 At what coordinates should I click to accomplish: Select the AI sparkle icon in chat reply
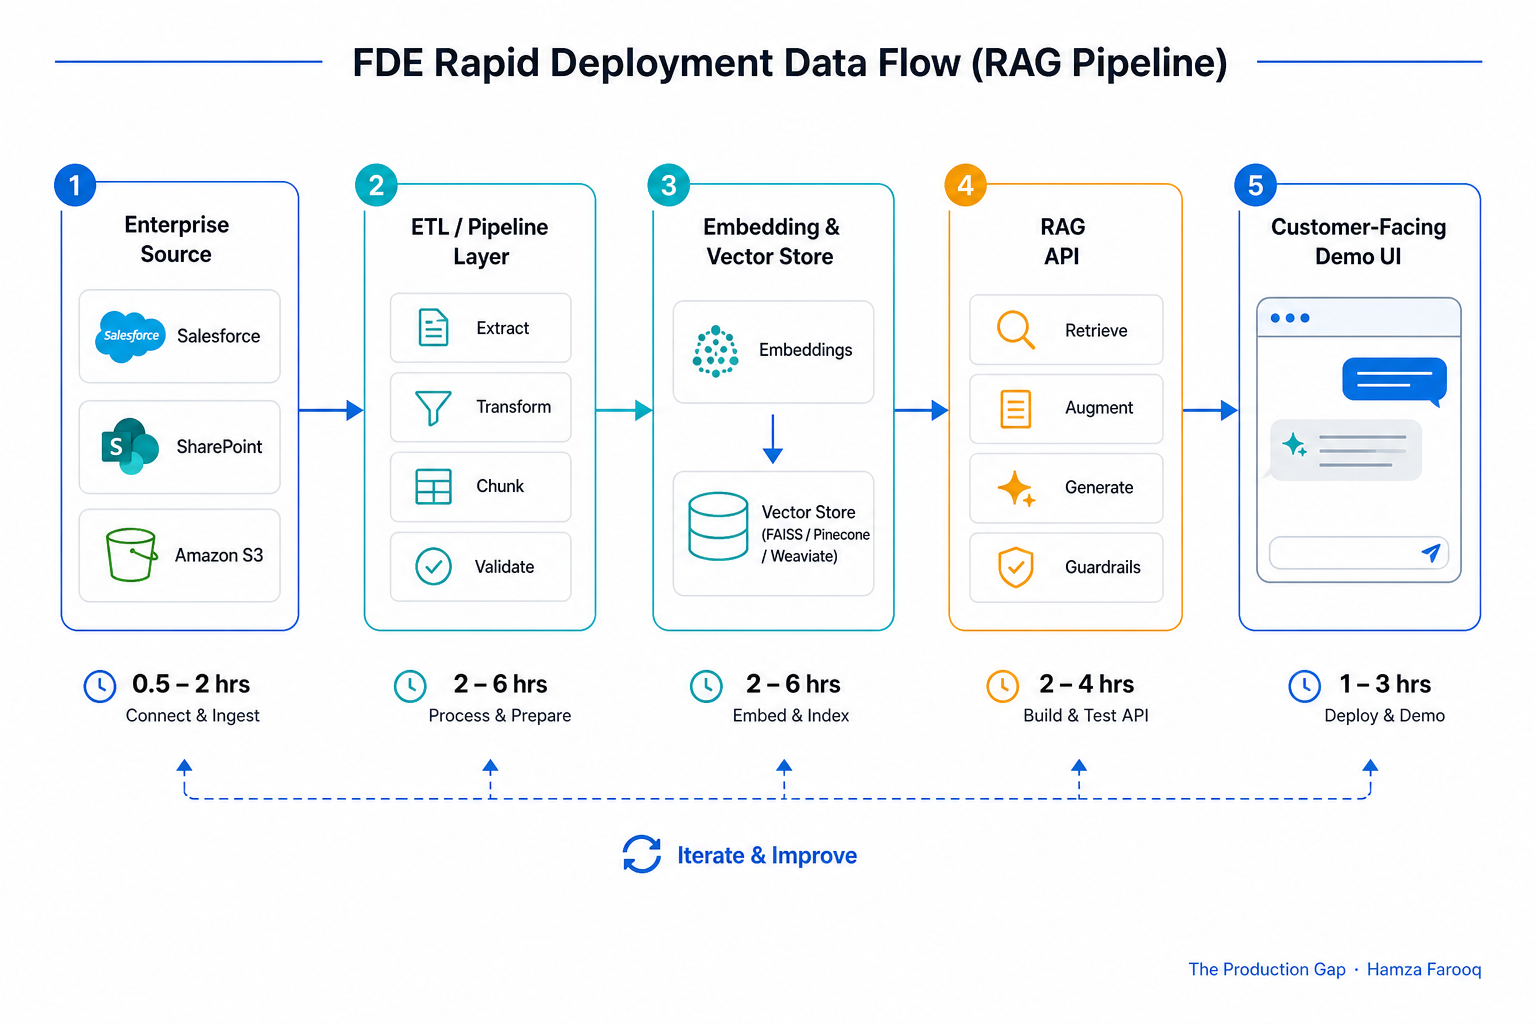tap(1294, 445)
